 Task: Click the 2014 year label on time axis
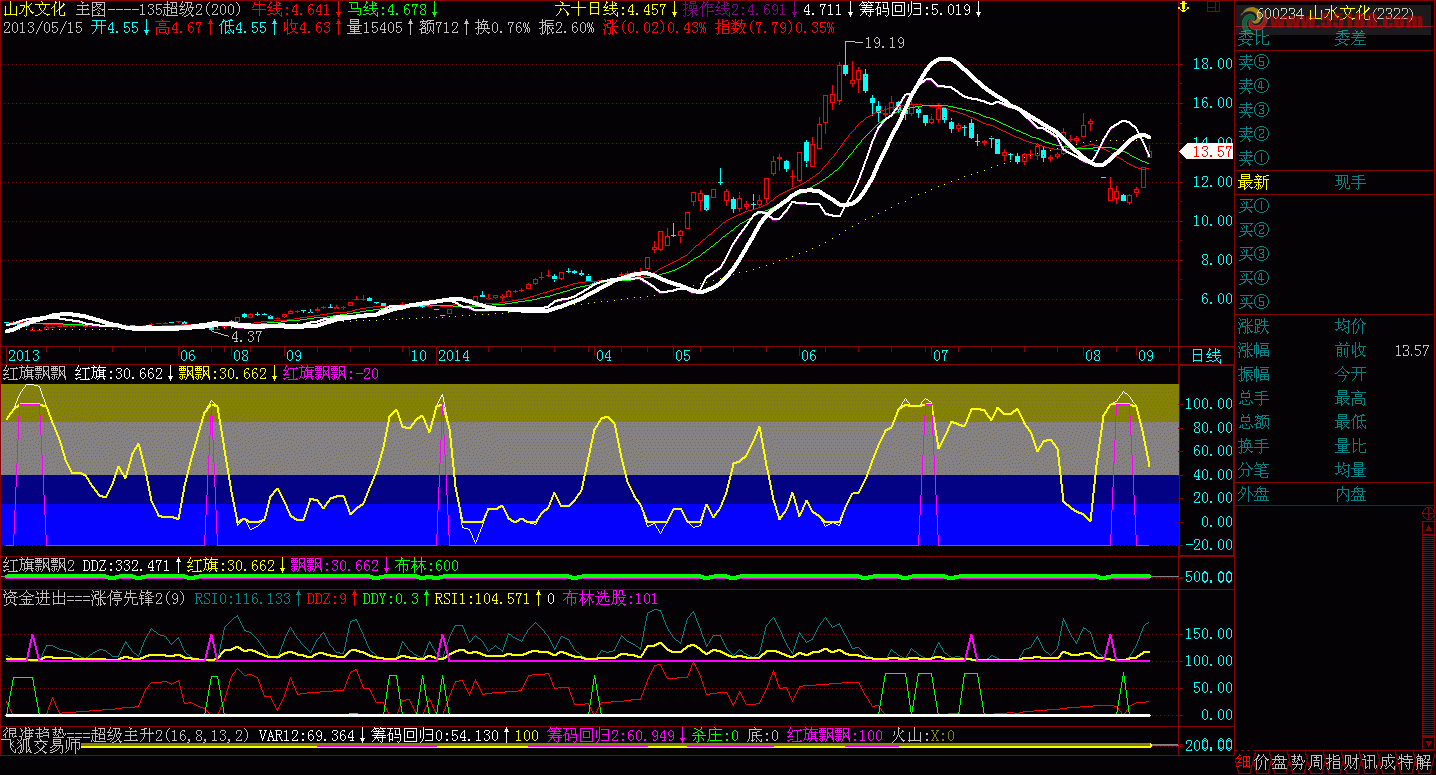453,356
